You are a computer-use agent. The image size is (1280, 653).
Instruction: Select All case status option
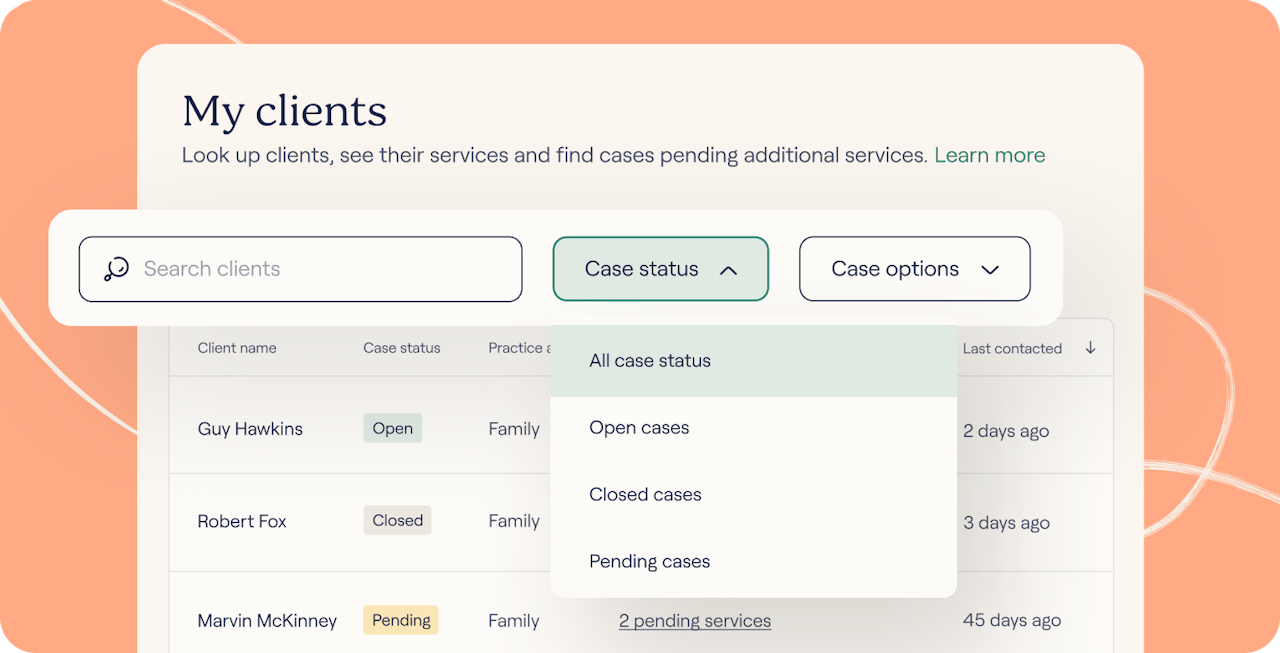[x=650, y=361]
